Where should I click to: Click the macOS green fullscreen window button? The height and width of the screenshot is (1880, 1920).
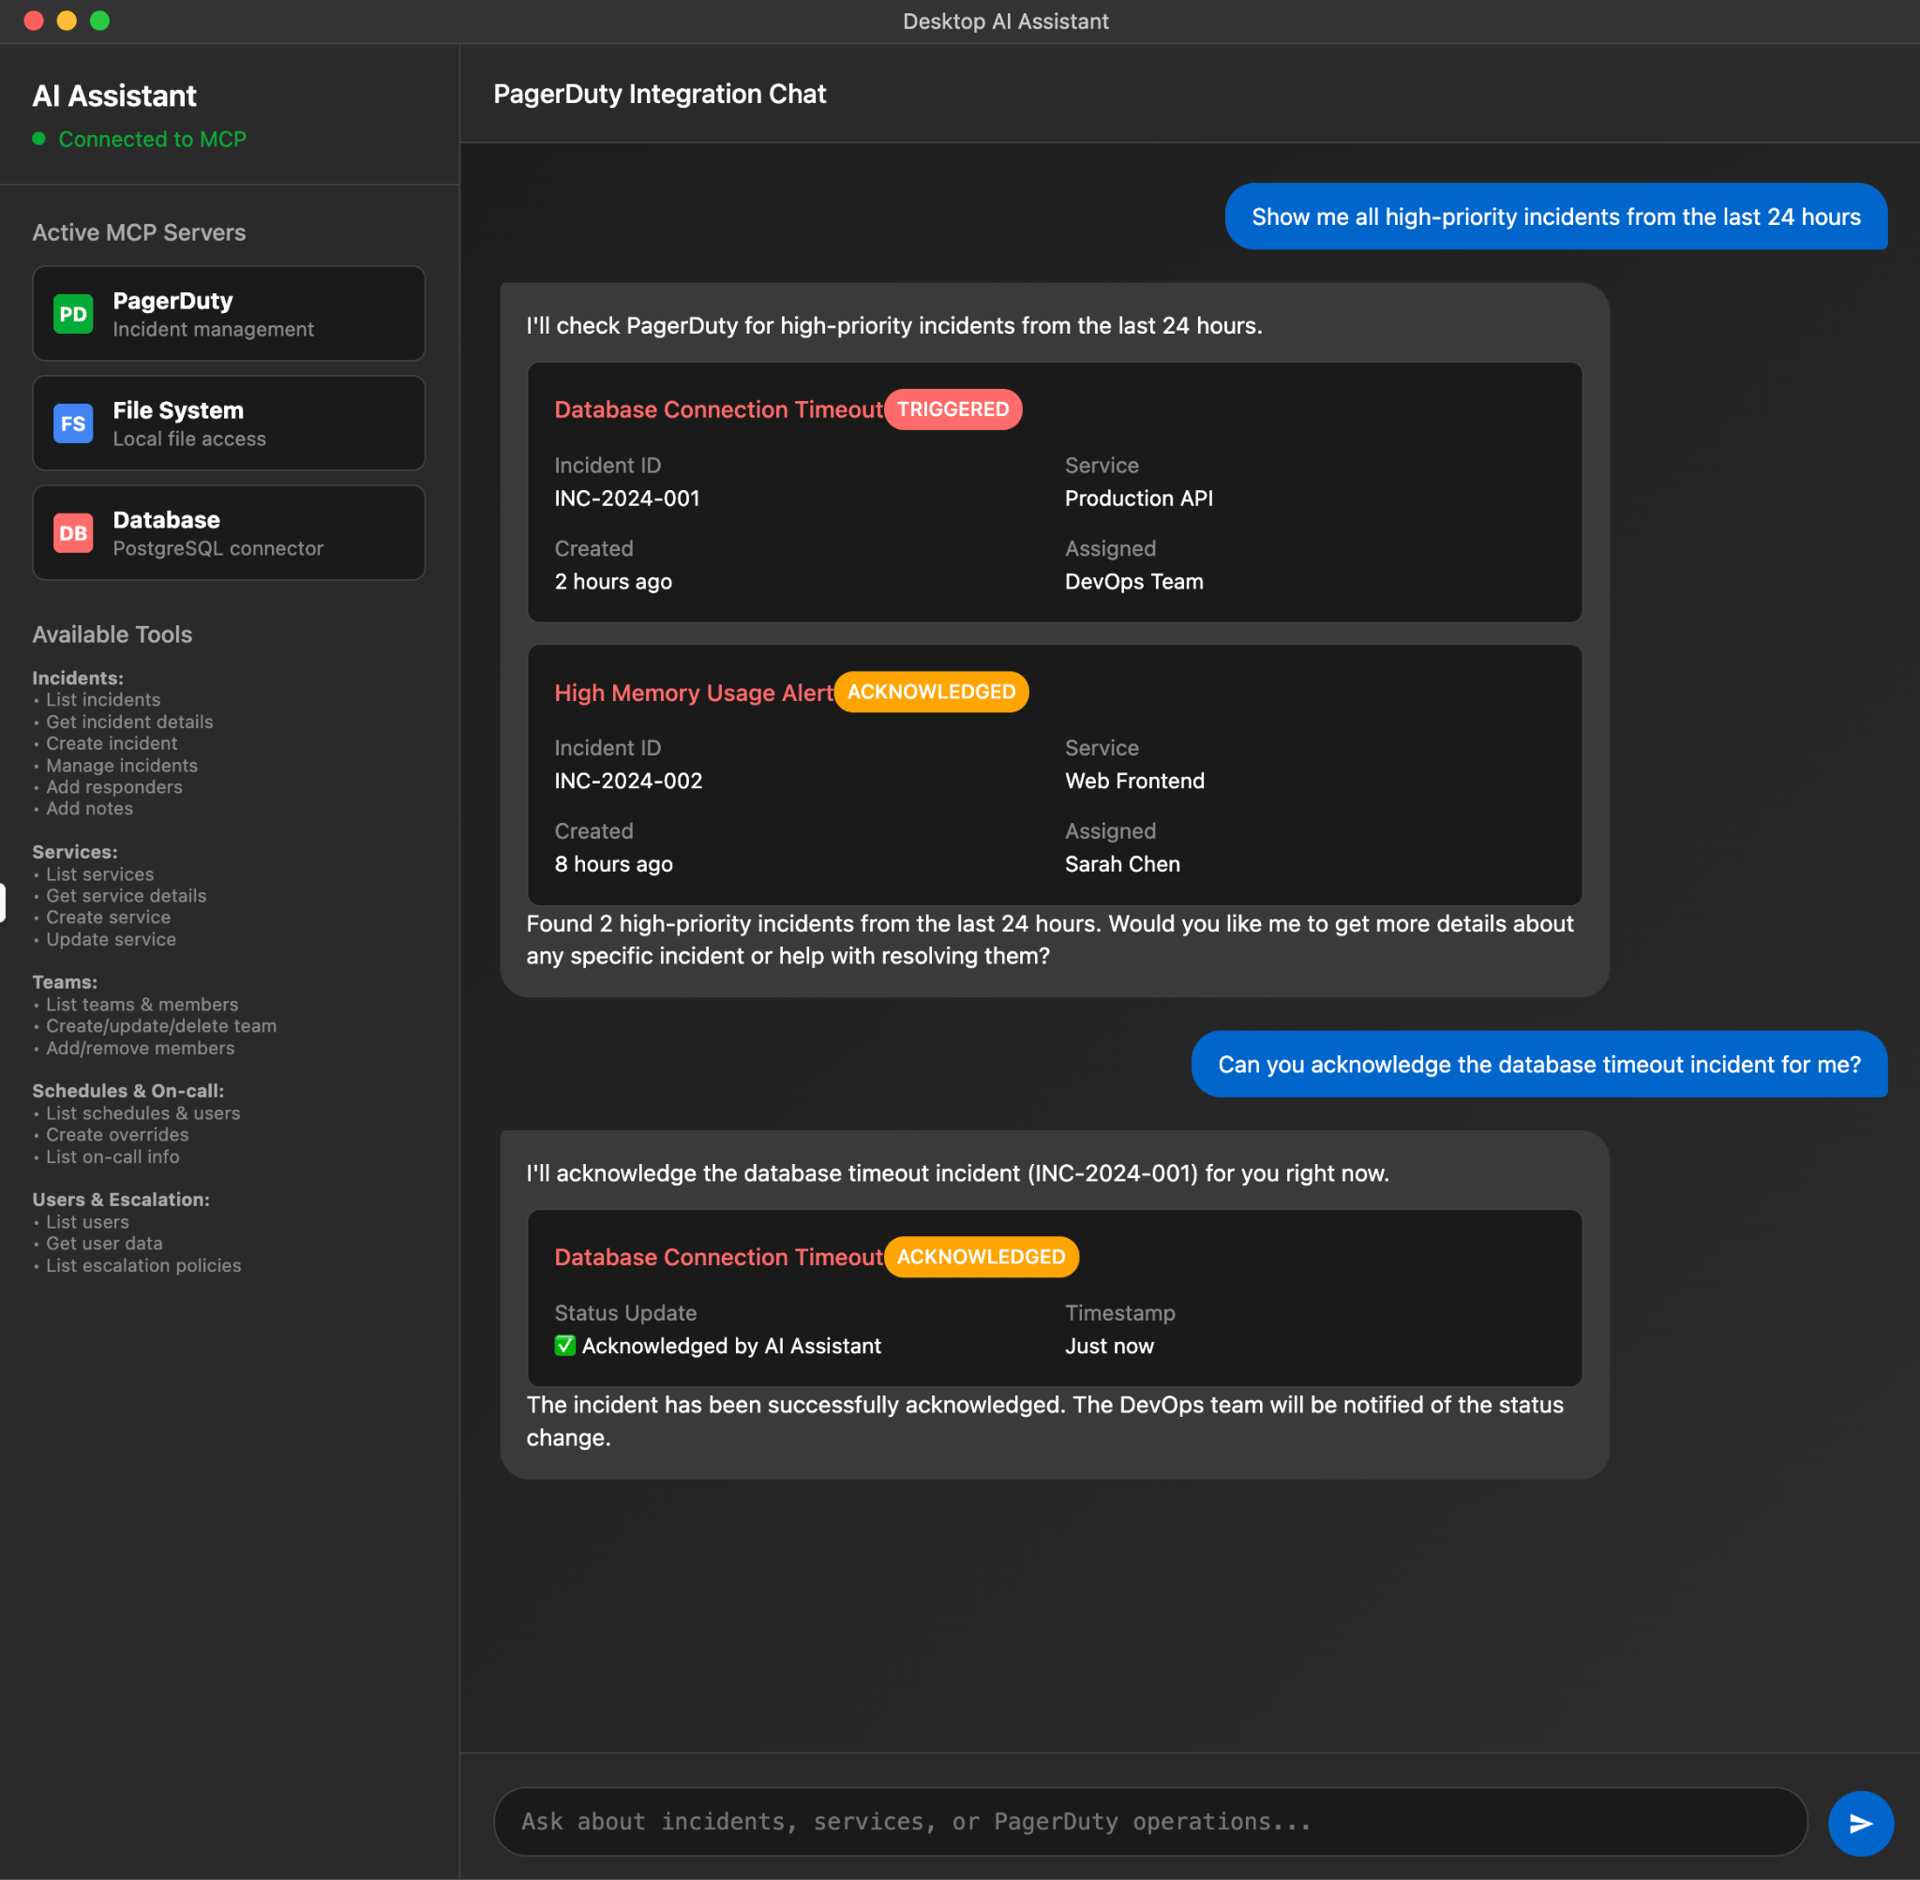click(x=100, y=21)
